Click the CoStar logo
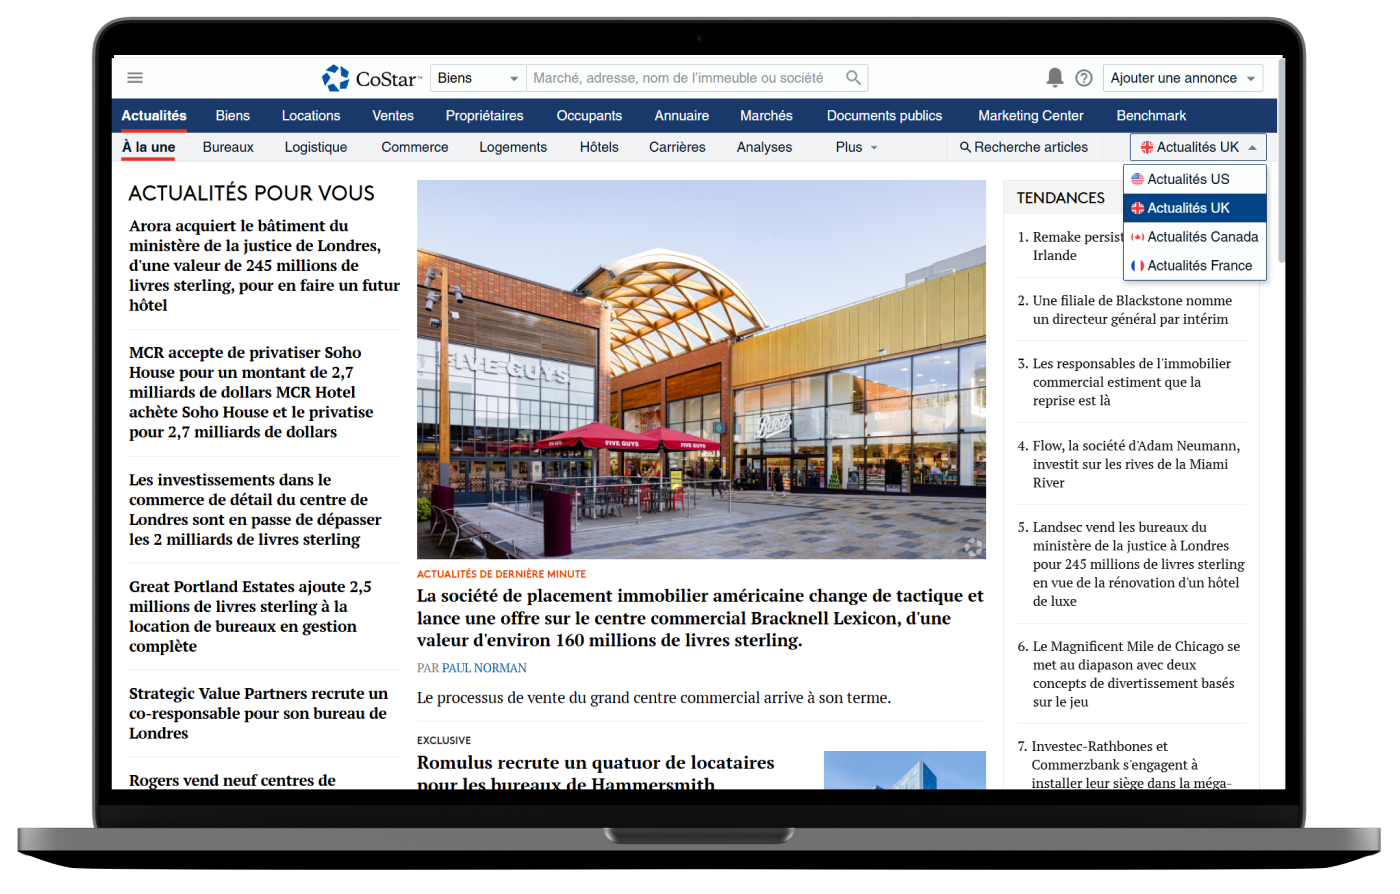1400x894 pixels. click(371, 78)
